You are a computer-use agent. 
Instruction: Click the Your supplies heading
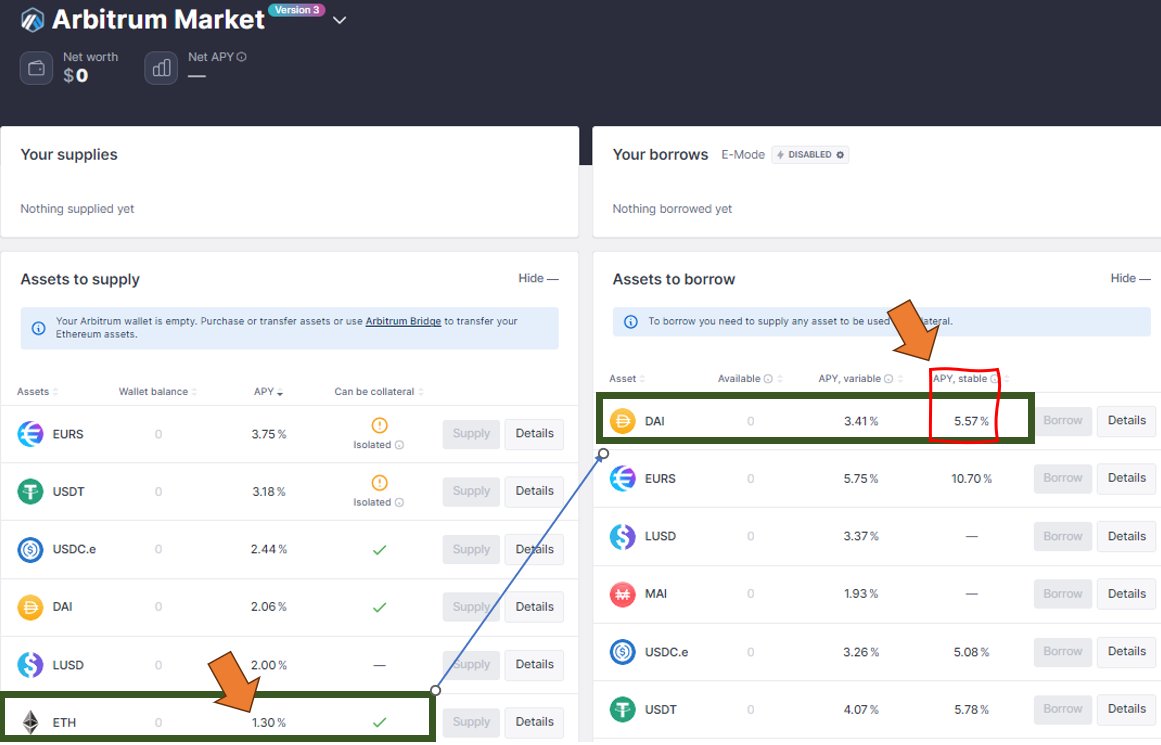69,155
